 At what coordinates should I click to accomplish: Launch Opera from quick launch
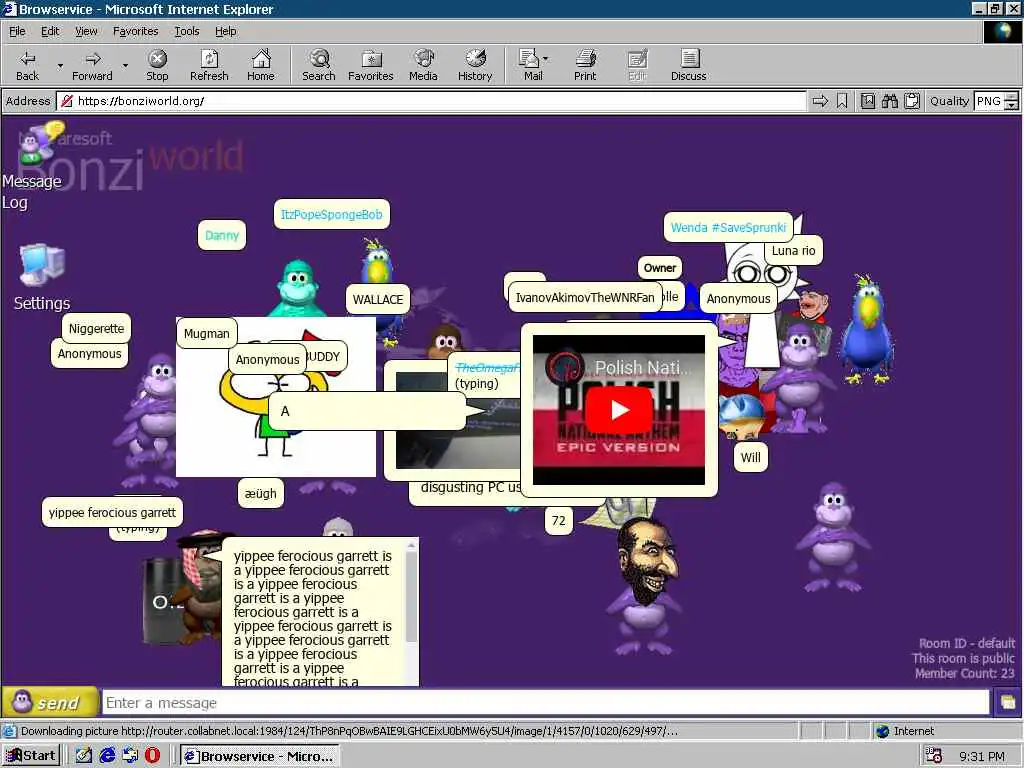pyautogui.click(x=152, y=756)
